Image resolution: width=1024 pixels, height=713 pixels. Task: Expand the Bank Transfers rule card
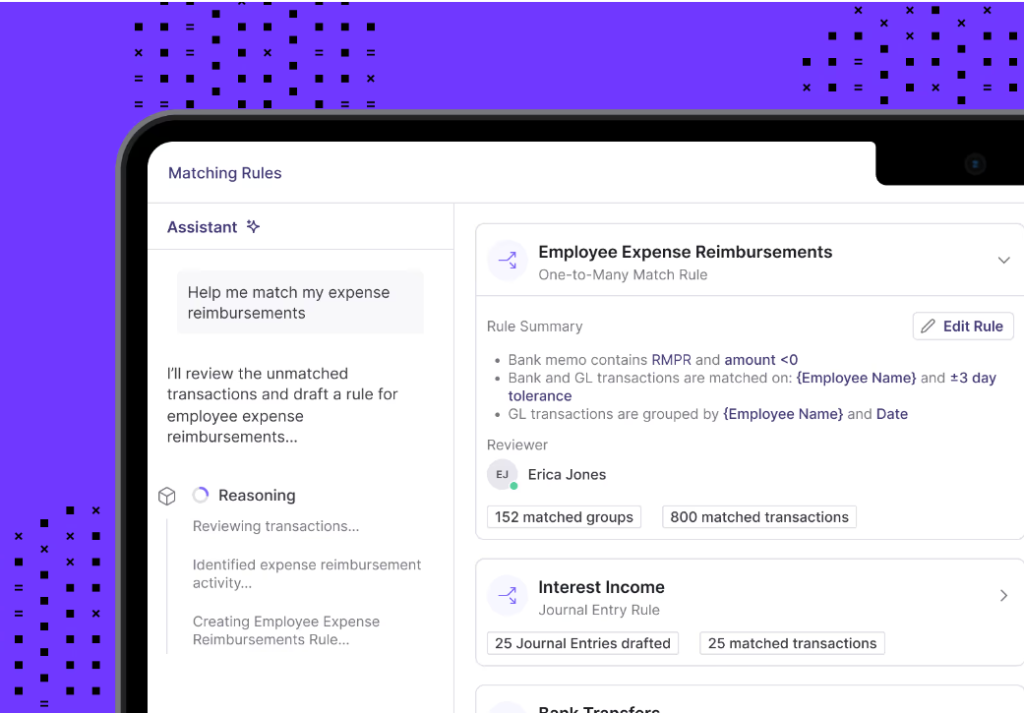[x=598, y=707]
